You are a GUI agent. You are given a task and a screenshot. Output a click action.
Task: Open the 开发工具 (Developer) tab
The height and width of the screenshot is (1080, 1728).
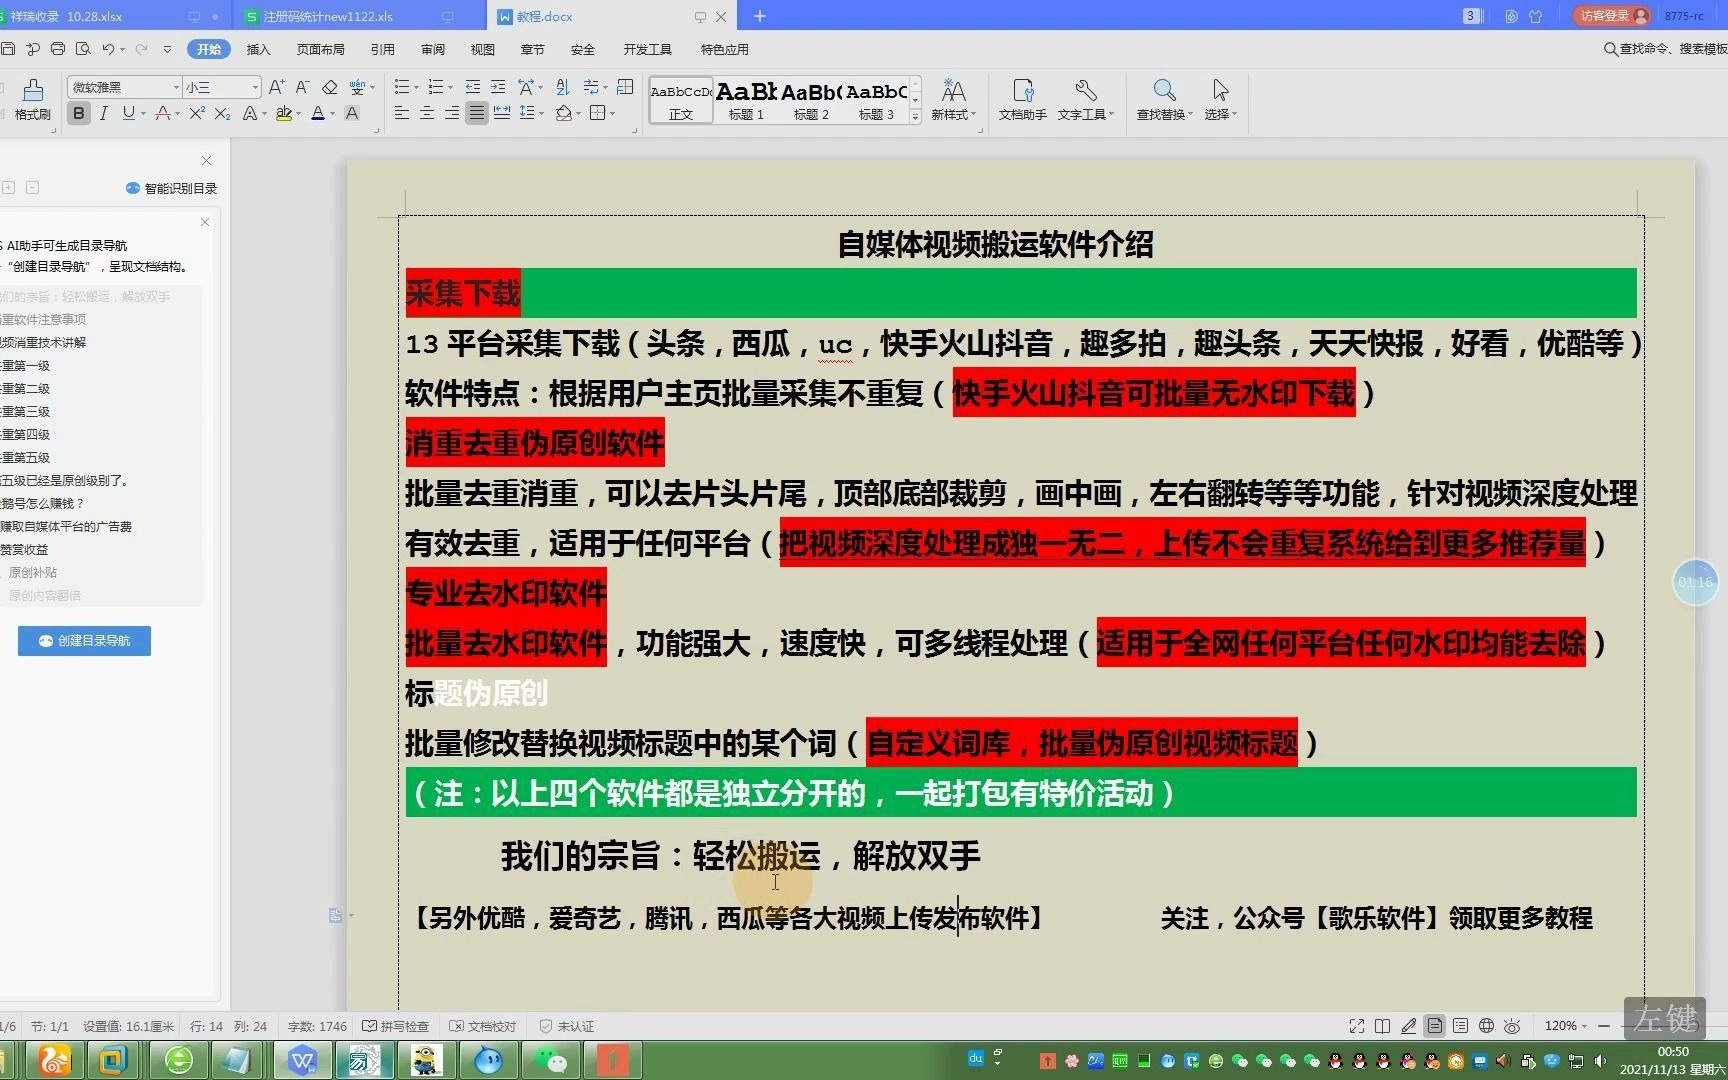point(647,49)
